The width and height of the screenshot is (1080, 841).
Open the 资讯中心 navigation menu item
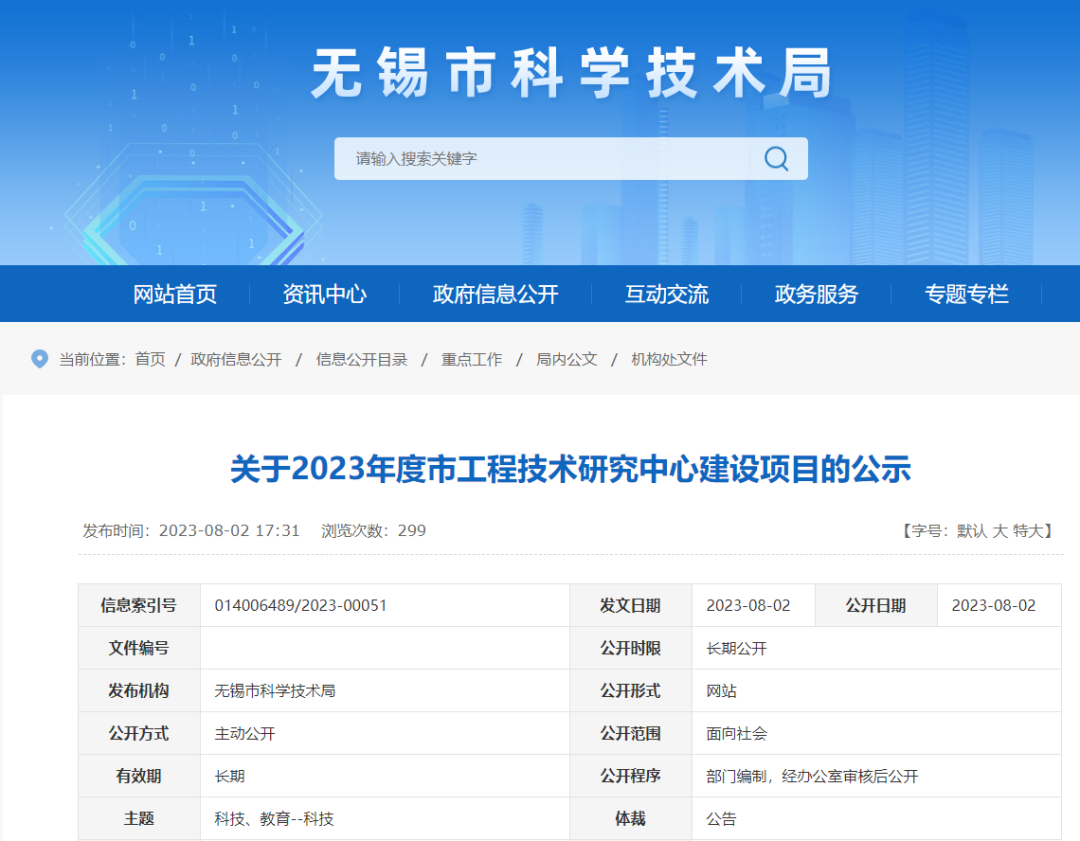click(x=324, y=294)
